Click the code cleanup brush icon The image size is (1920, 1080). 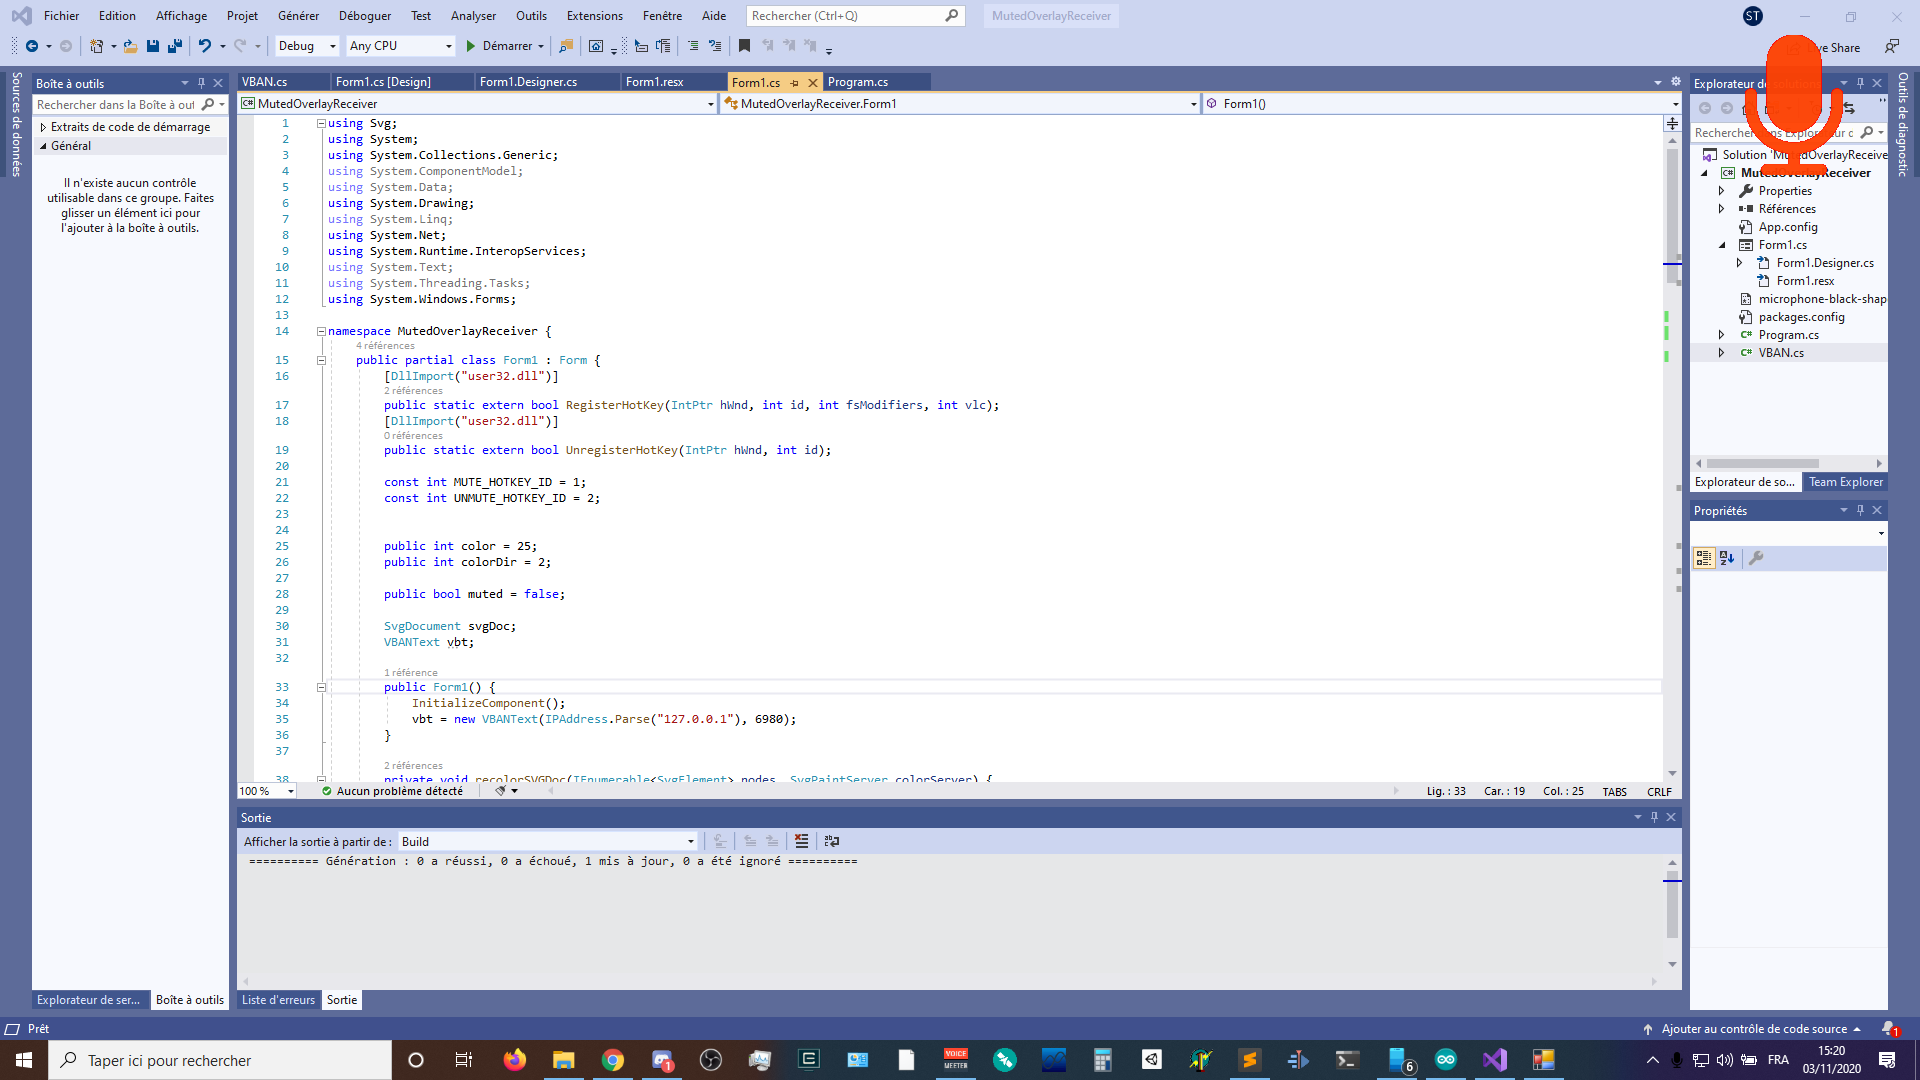[x=500, y=791]
